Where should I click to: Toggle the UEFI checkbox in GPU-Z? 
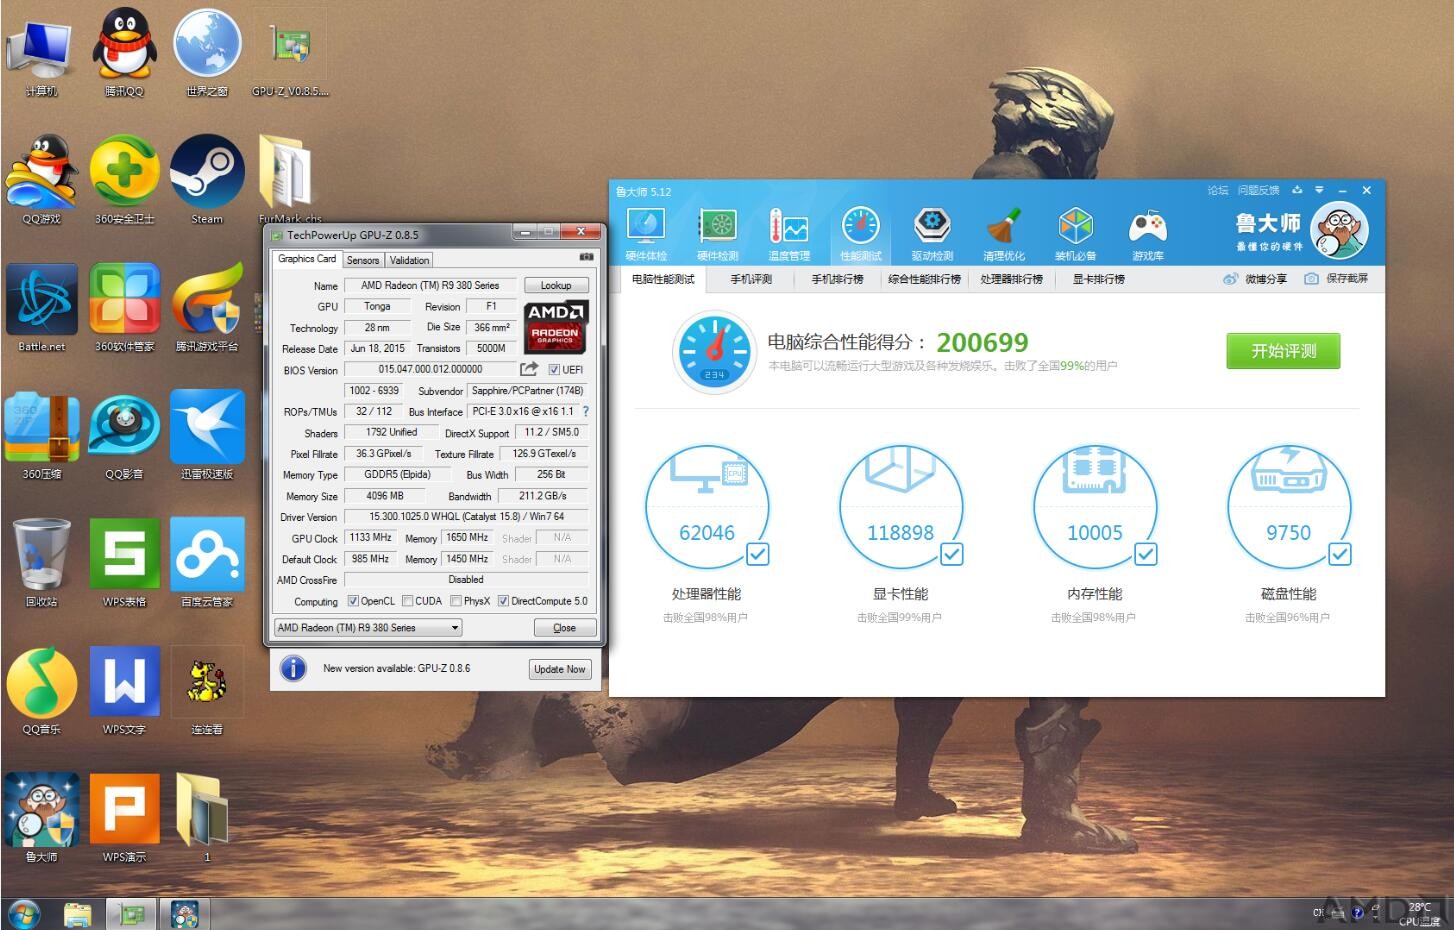(554, 370)
